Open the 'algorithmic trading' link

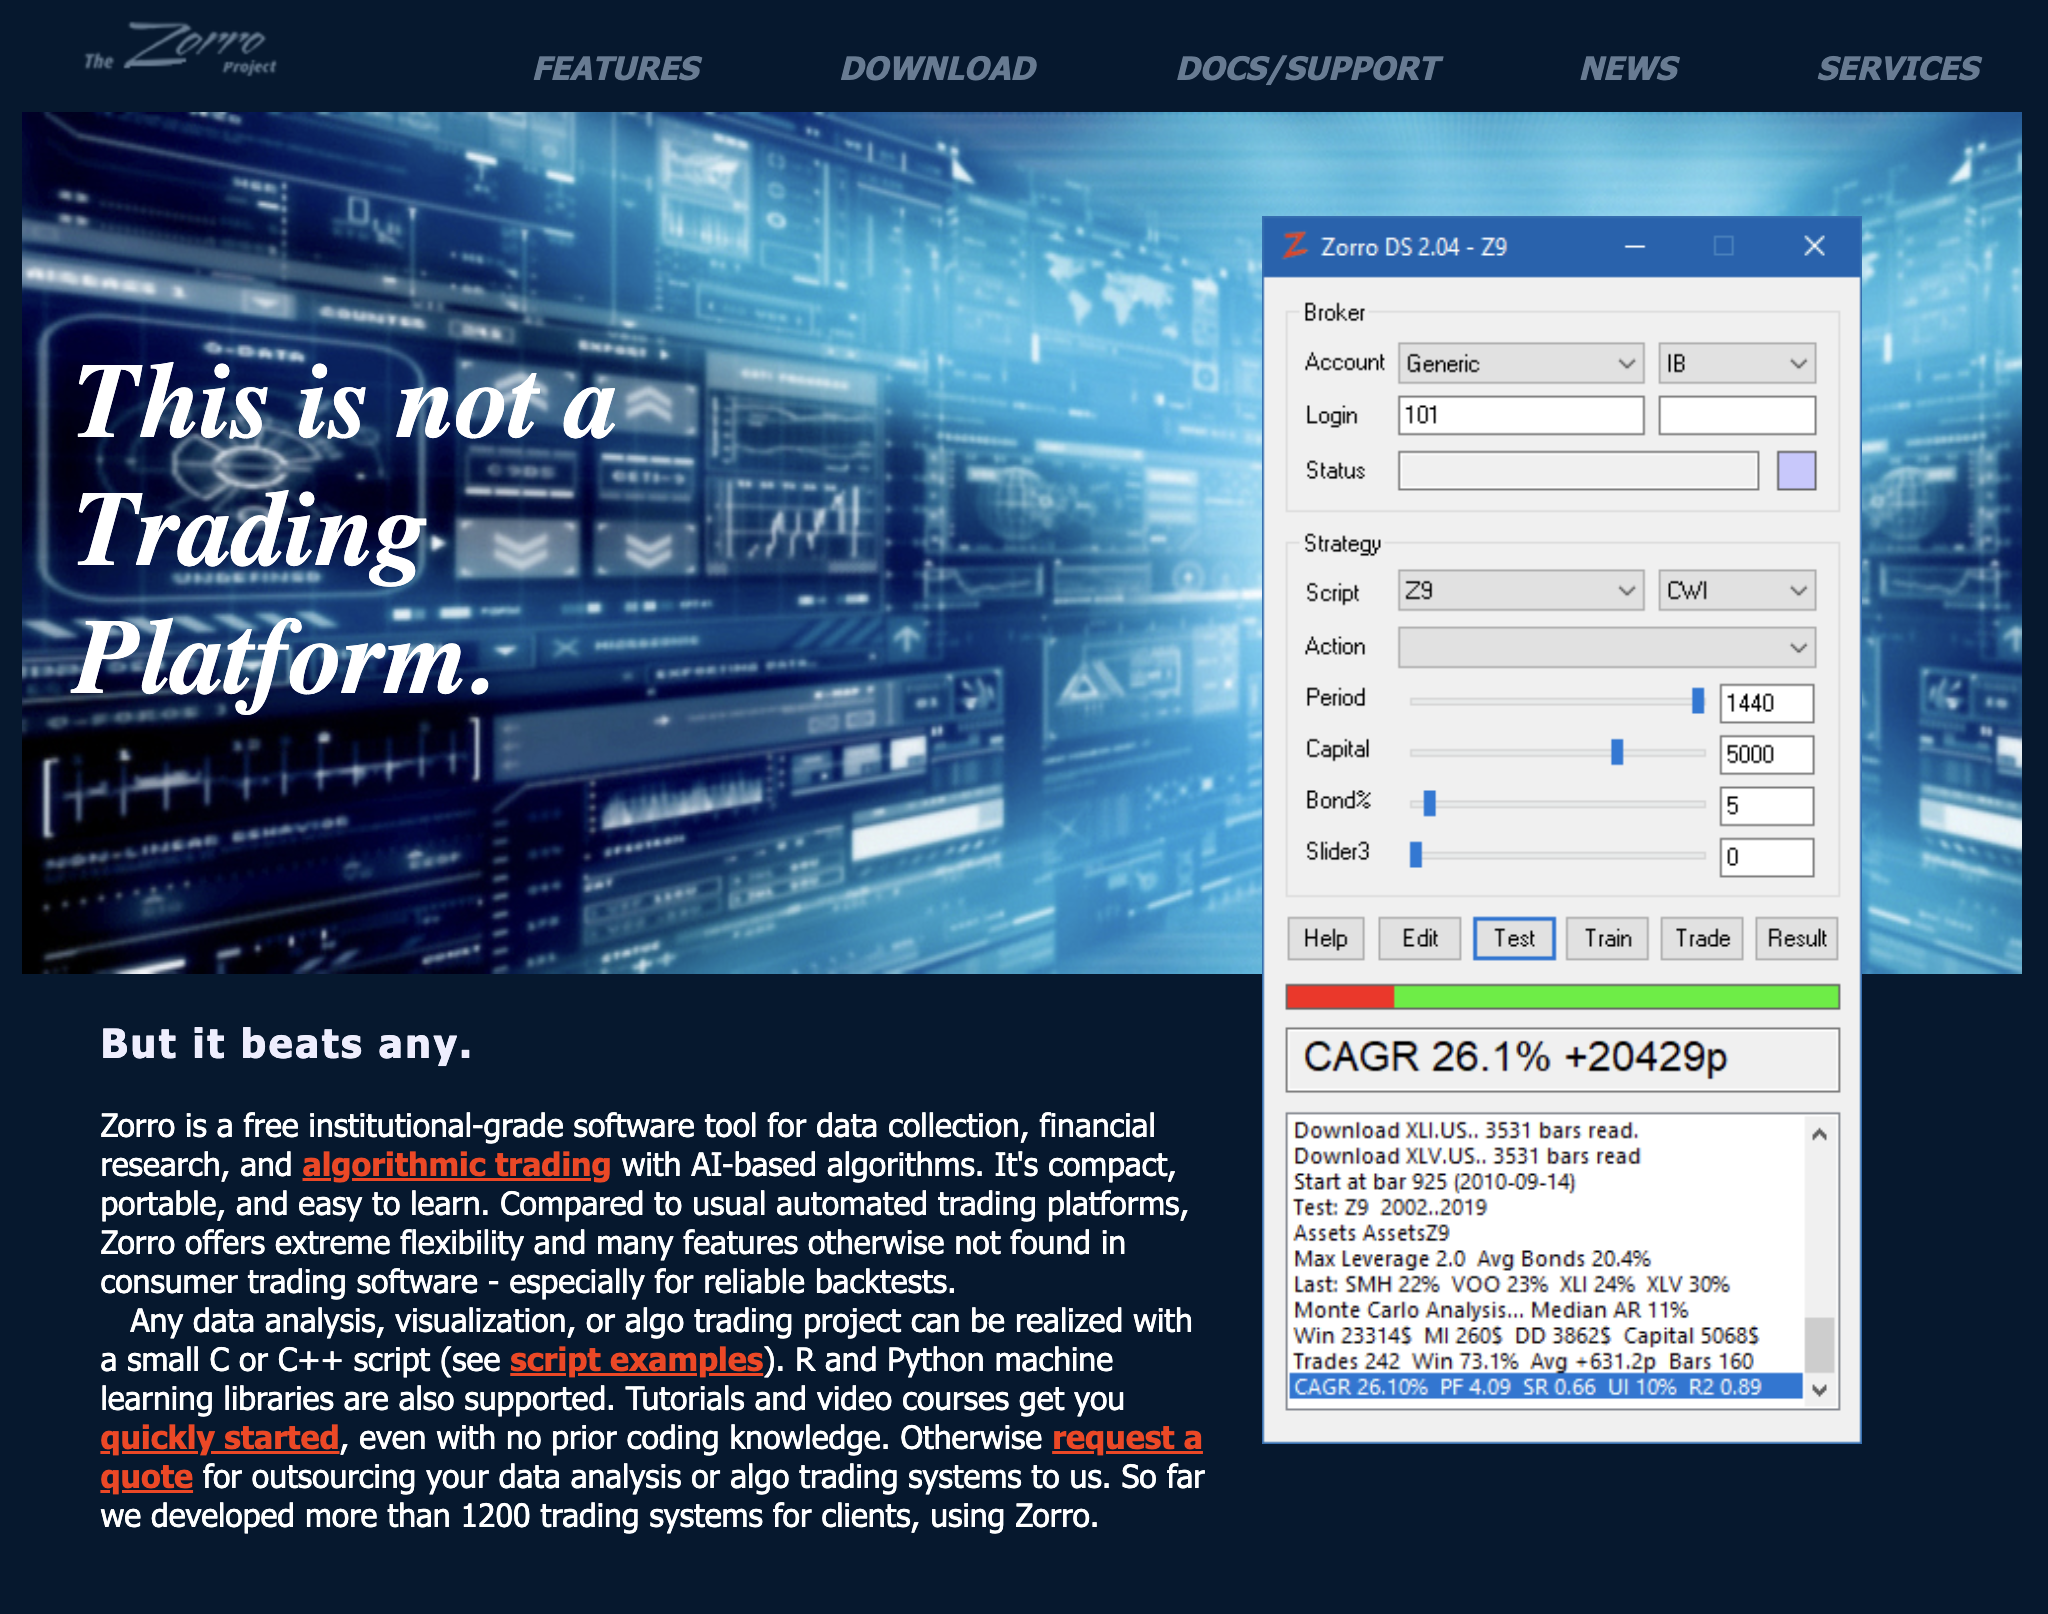tap(456, 1165)
